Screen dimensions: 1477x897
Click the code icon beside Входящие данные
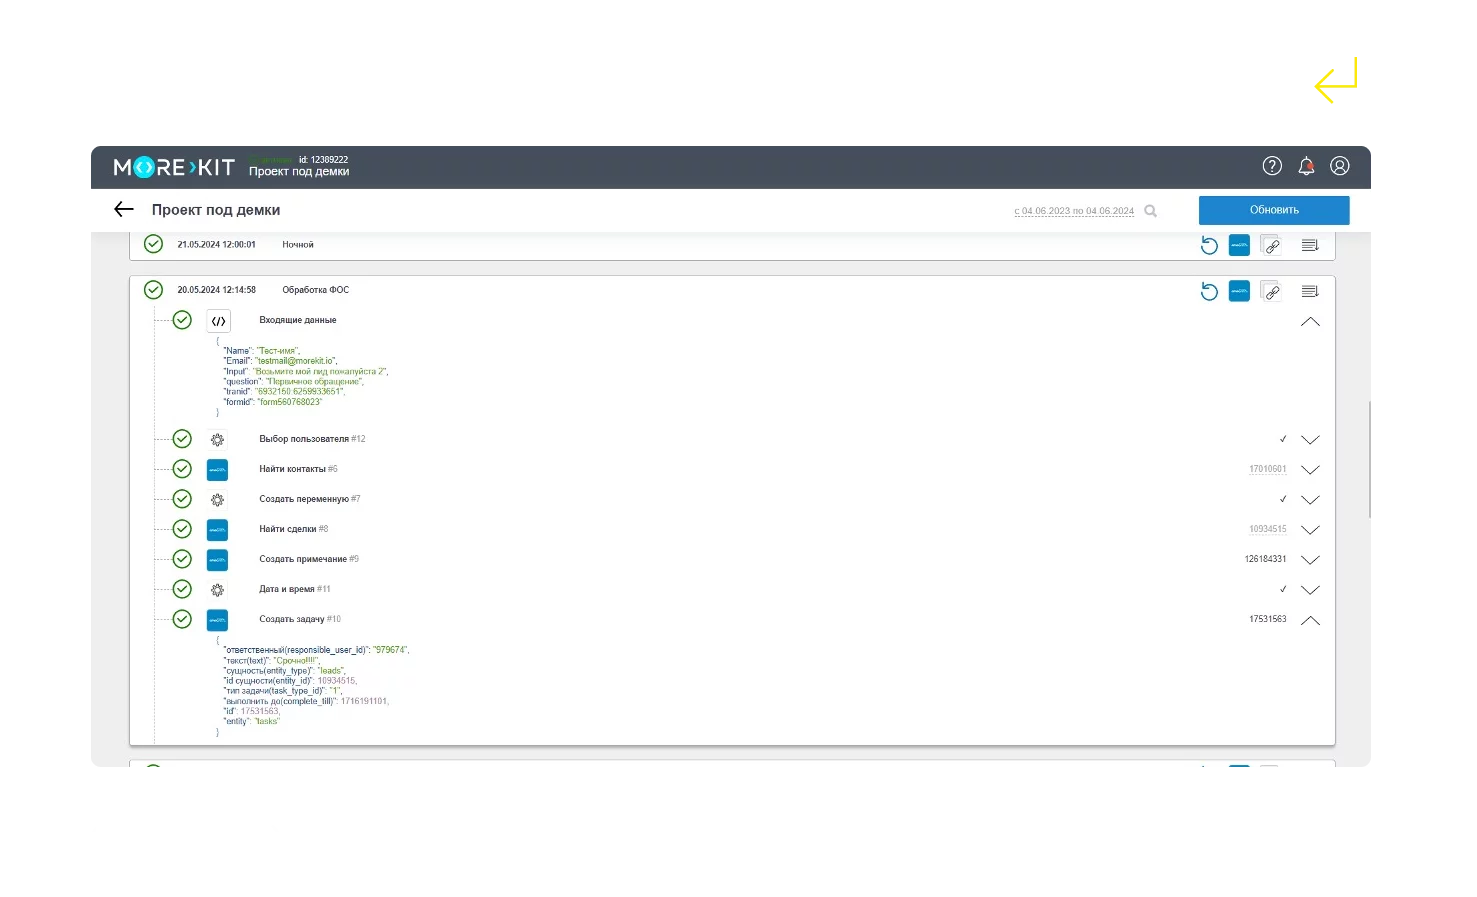point(218,321)
